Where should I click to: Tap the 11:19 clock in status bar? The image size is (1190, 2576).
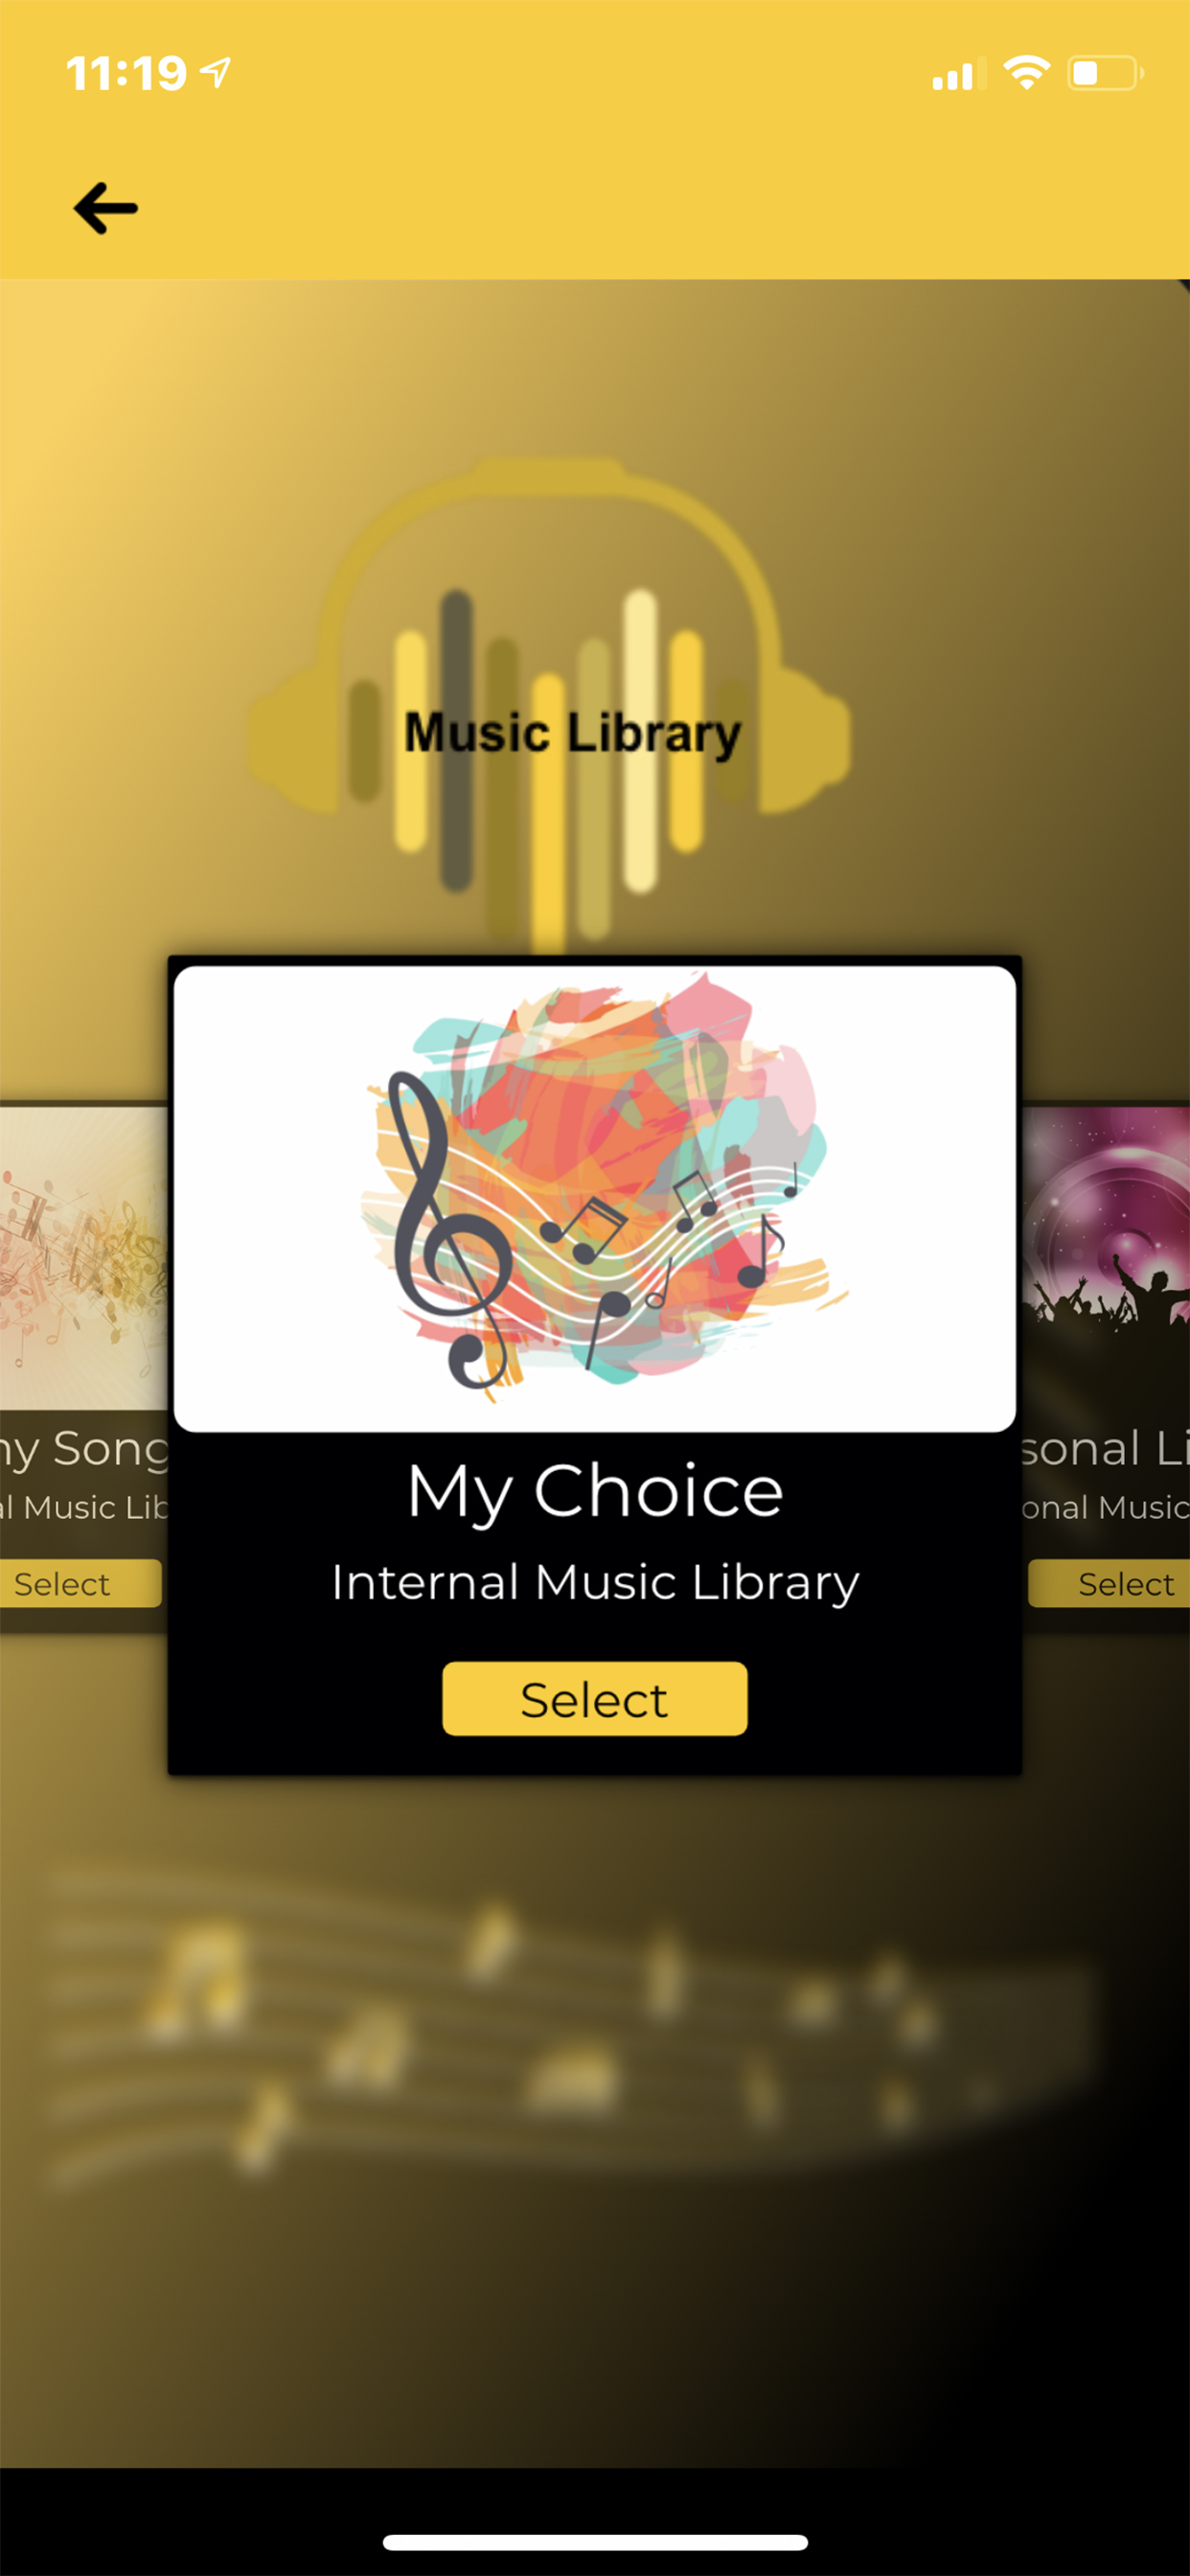(x=126, y=73)
